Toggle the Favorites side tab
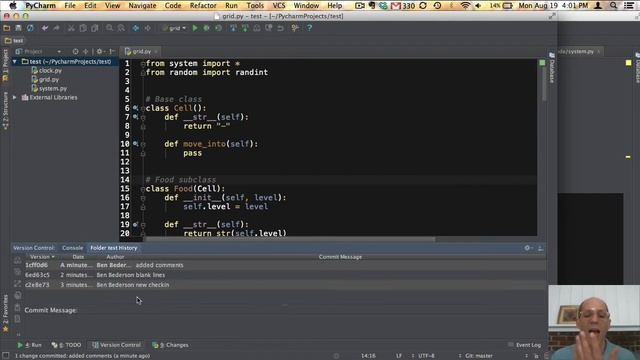The height and width of the screenshot is (360, 640). point(5,313)
